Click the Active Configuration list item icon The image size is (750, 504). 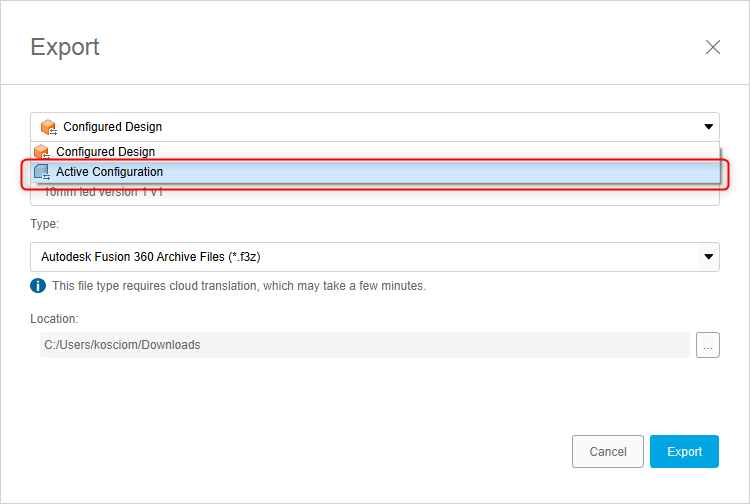(x=41, y=172)
